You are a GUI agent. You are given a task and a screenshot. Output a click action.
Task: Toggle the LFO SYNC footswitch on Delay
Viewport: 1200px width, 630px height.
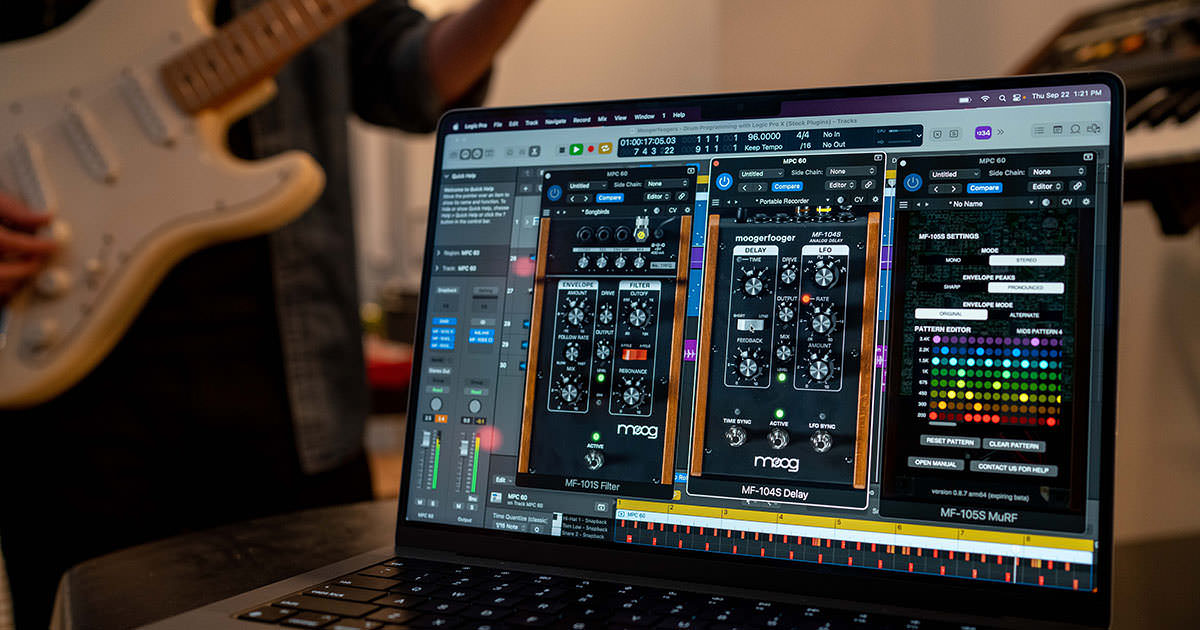pos(821,441)
